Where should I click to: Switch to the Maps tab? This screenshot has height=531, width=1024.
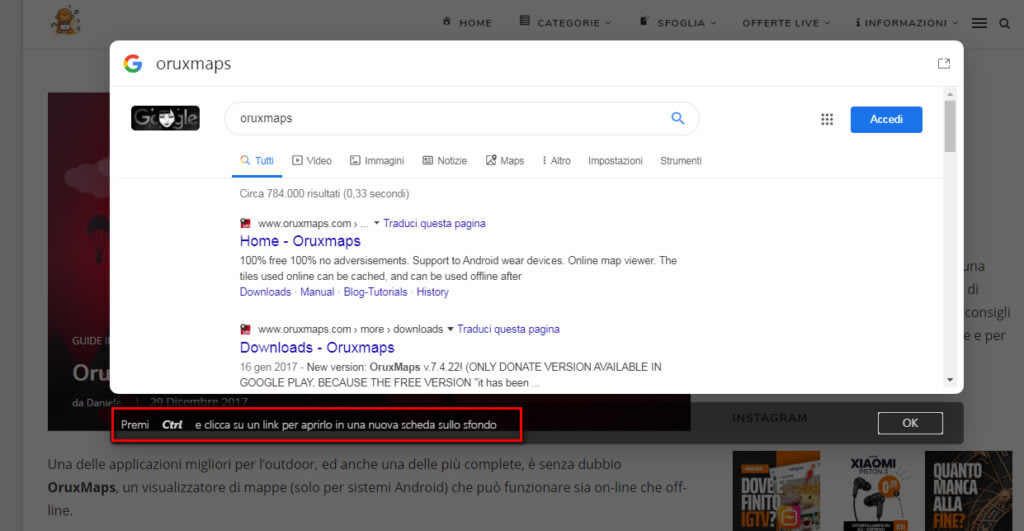(505, 161)
